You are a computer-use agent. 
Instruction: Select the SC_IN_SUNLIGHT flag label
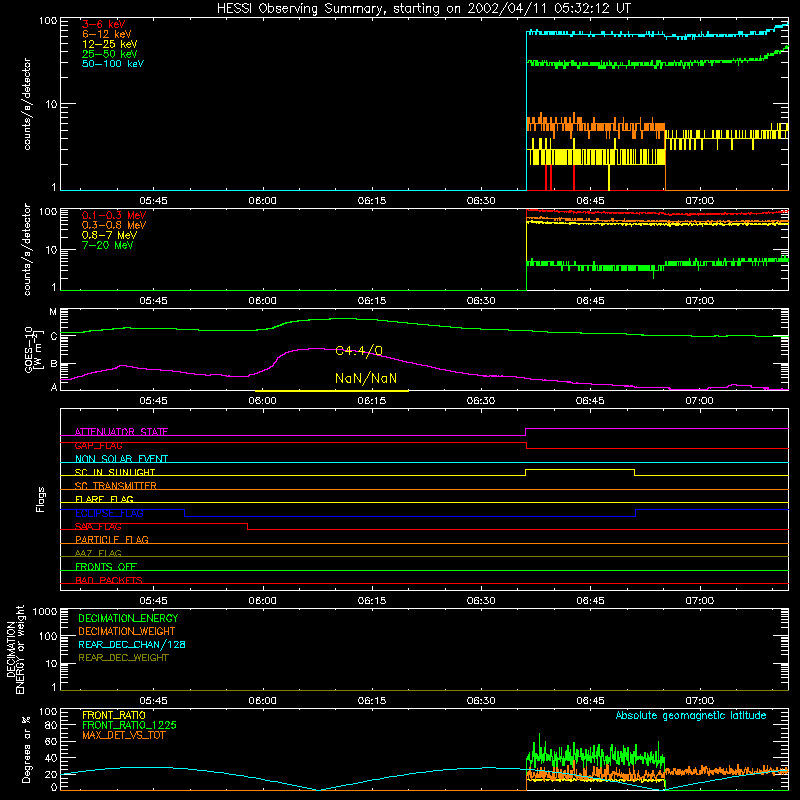[x=115, y=472]
